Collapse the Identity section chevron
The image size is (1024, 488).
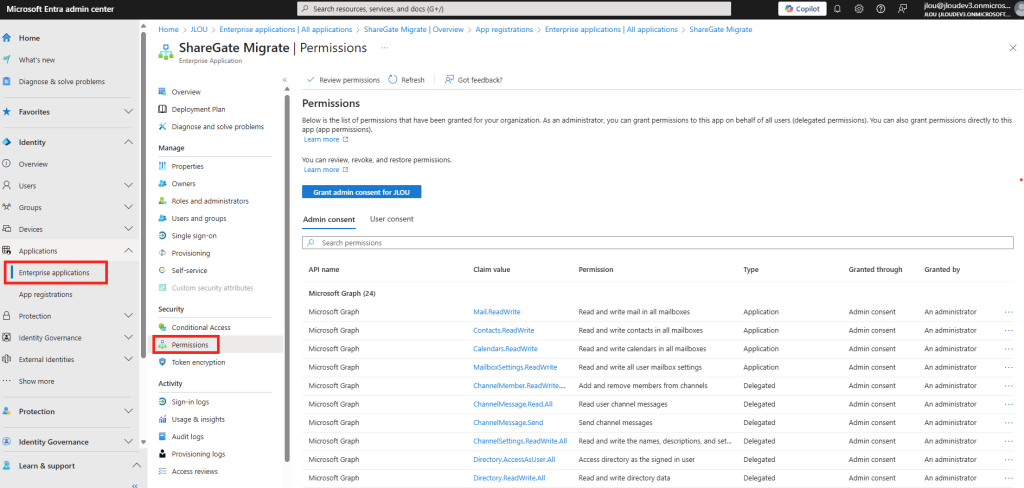[129, 142]
